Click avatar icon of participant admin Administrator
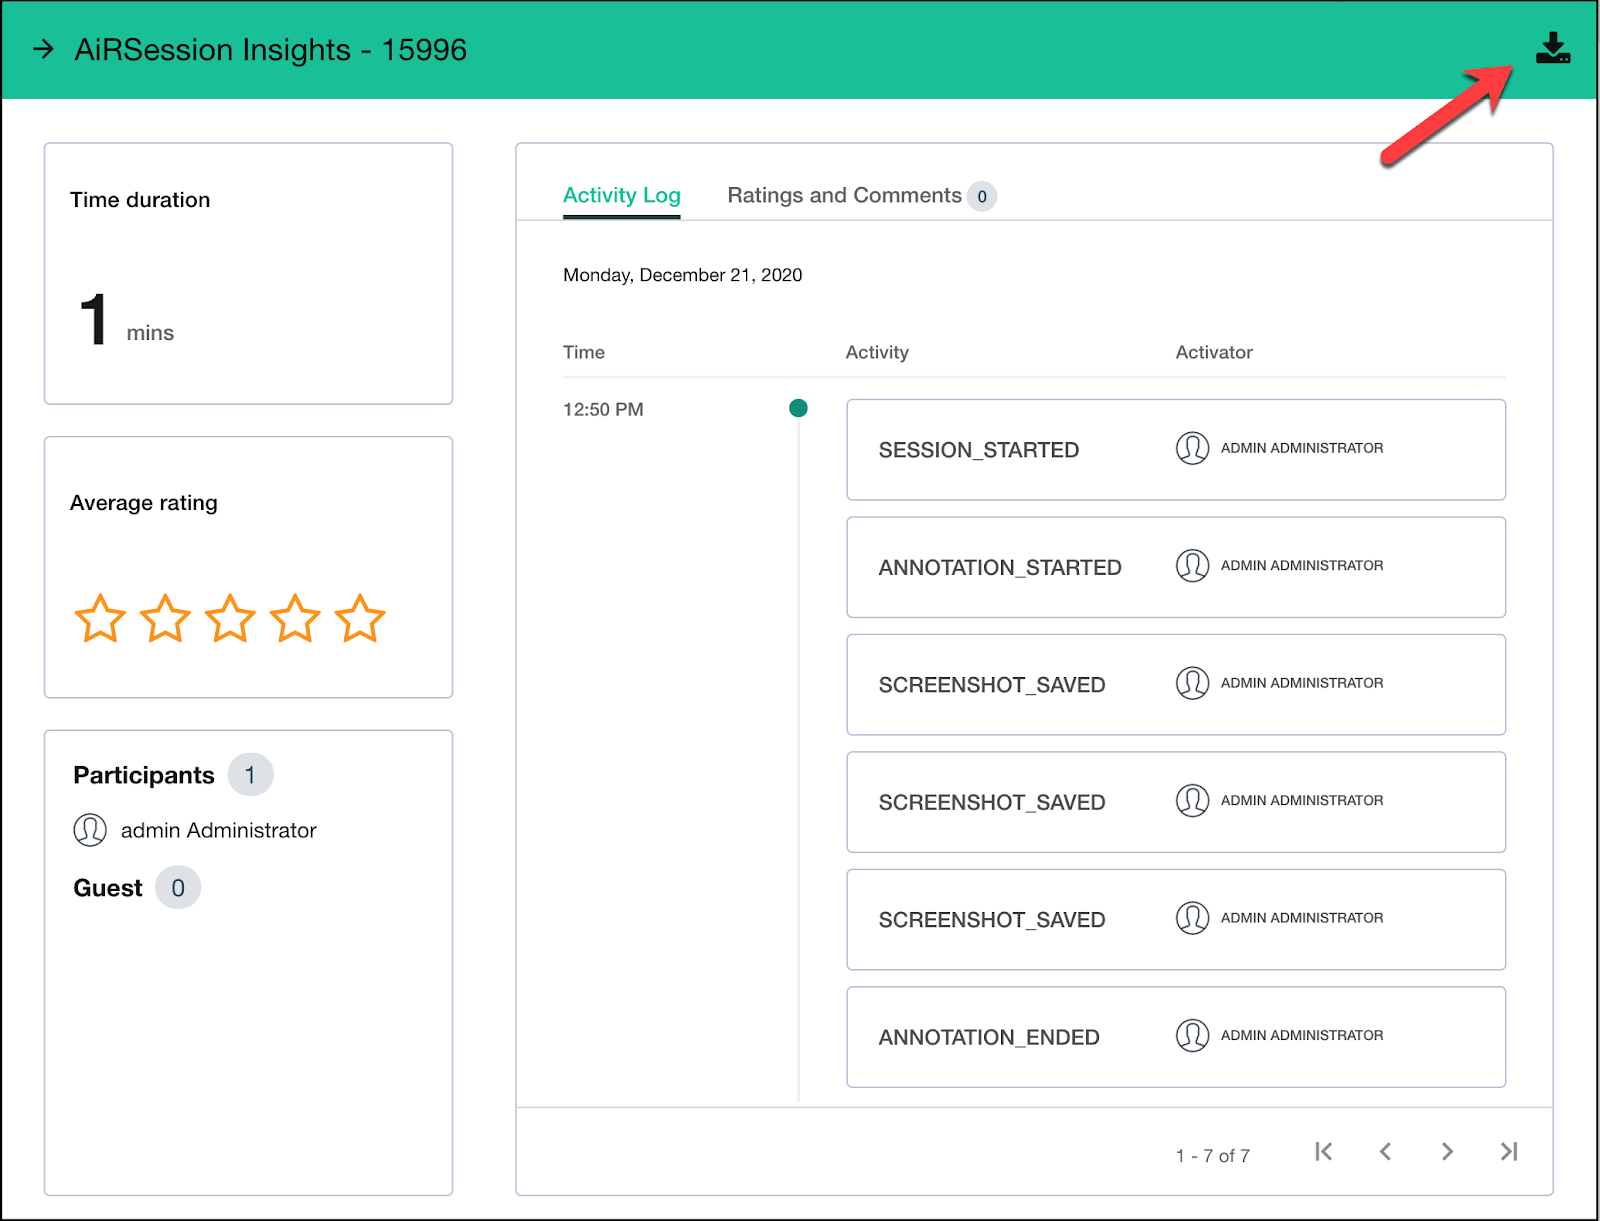 [90, 830]
